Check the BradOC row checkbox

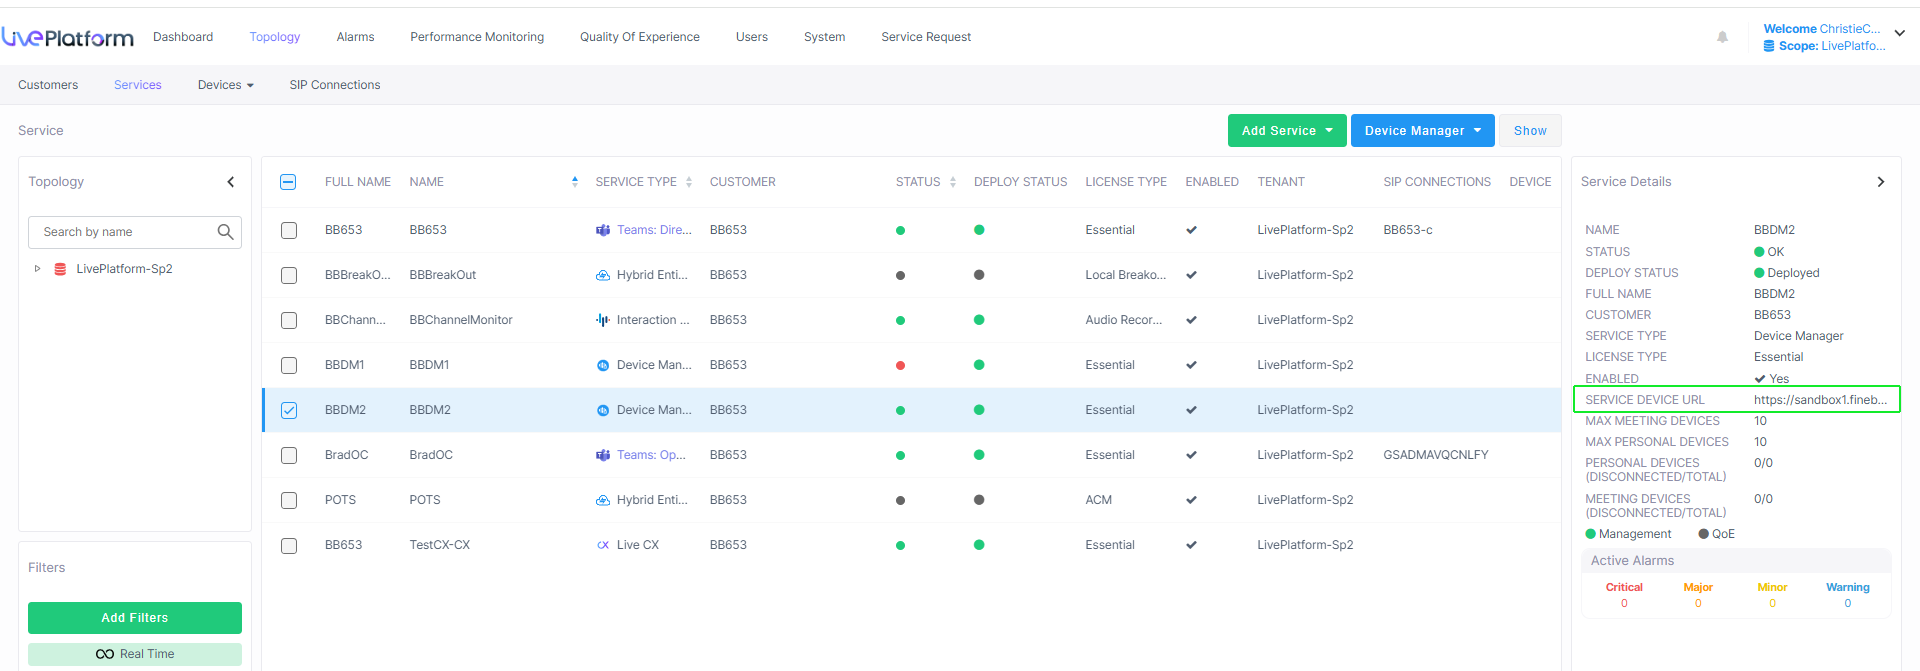click(289, 455)
